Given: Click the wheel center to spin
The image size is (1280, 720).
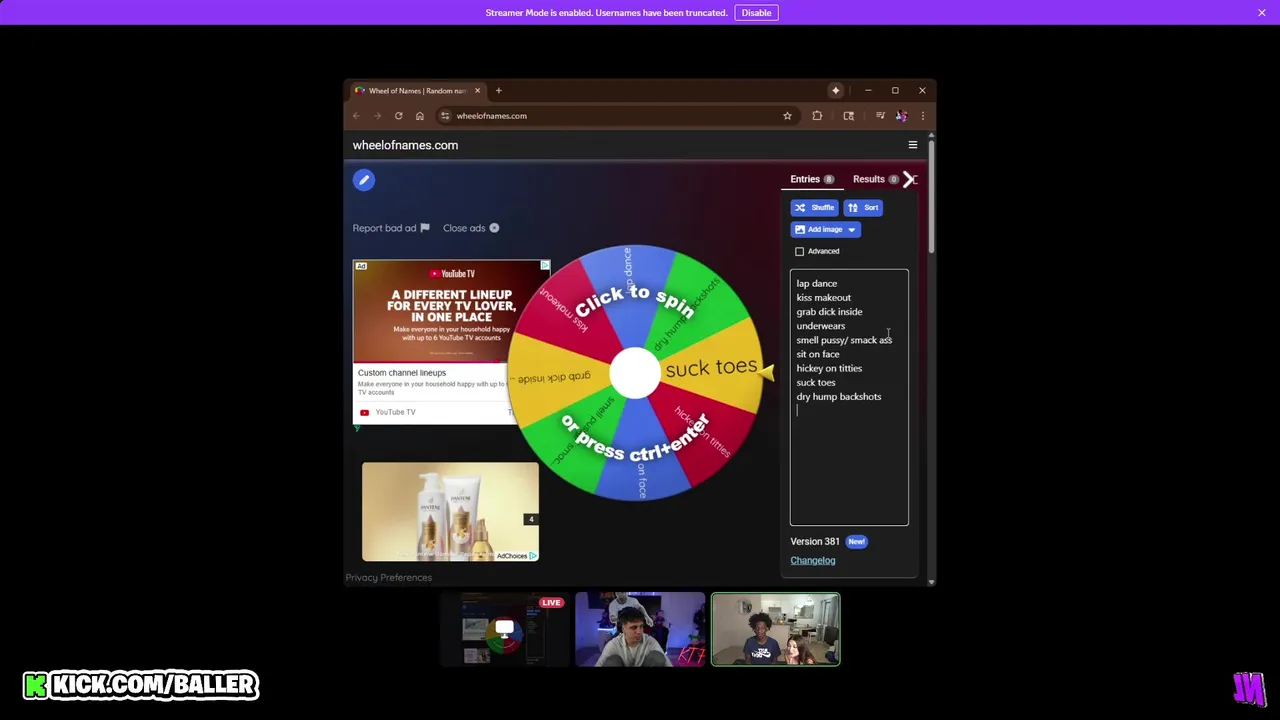Looking at the screenshot, I should 636,373.
